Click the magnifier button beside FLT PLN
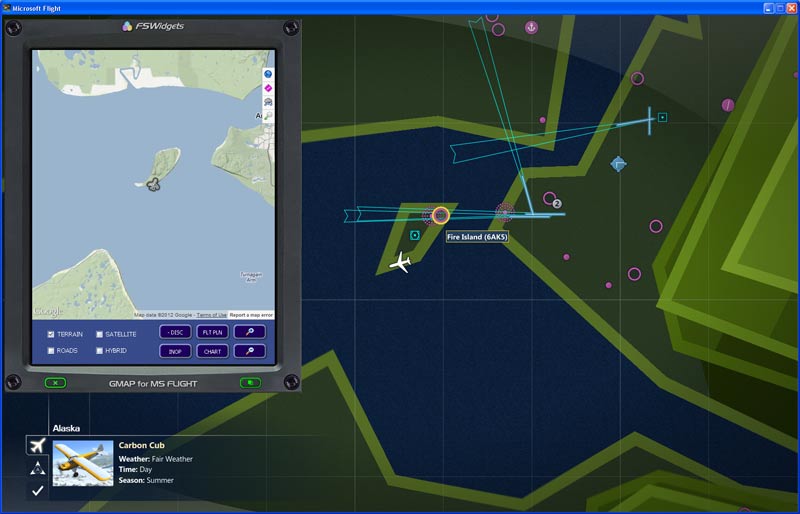Viewport: 800px width, 514px height. coord(249,332)
